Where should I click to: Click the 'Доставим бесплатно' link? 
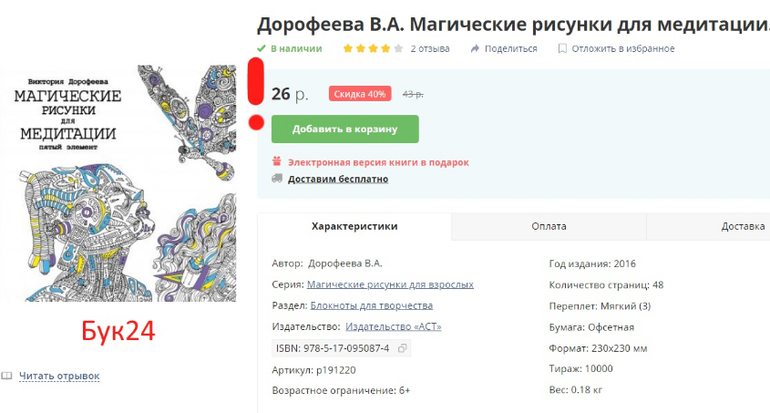(x=338, y=179)
